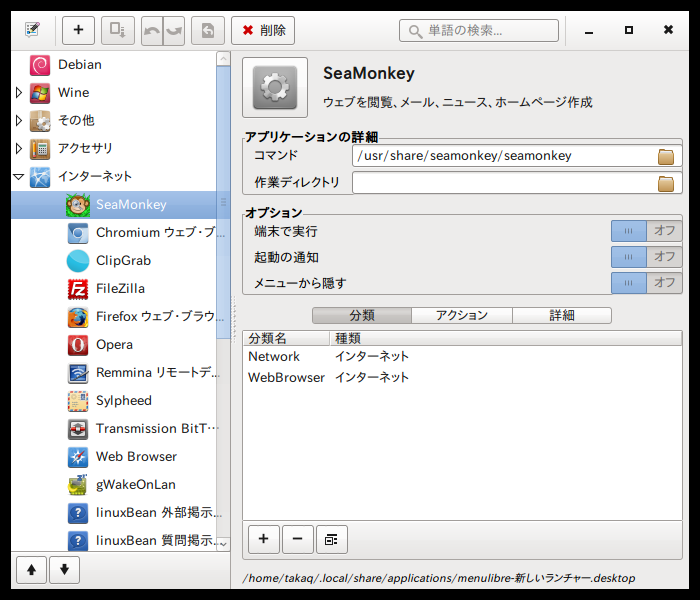The width and height of the screenshot is (700, 600).
Task: Collapse the インターネット category
Action: coord(19,177)
